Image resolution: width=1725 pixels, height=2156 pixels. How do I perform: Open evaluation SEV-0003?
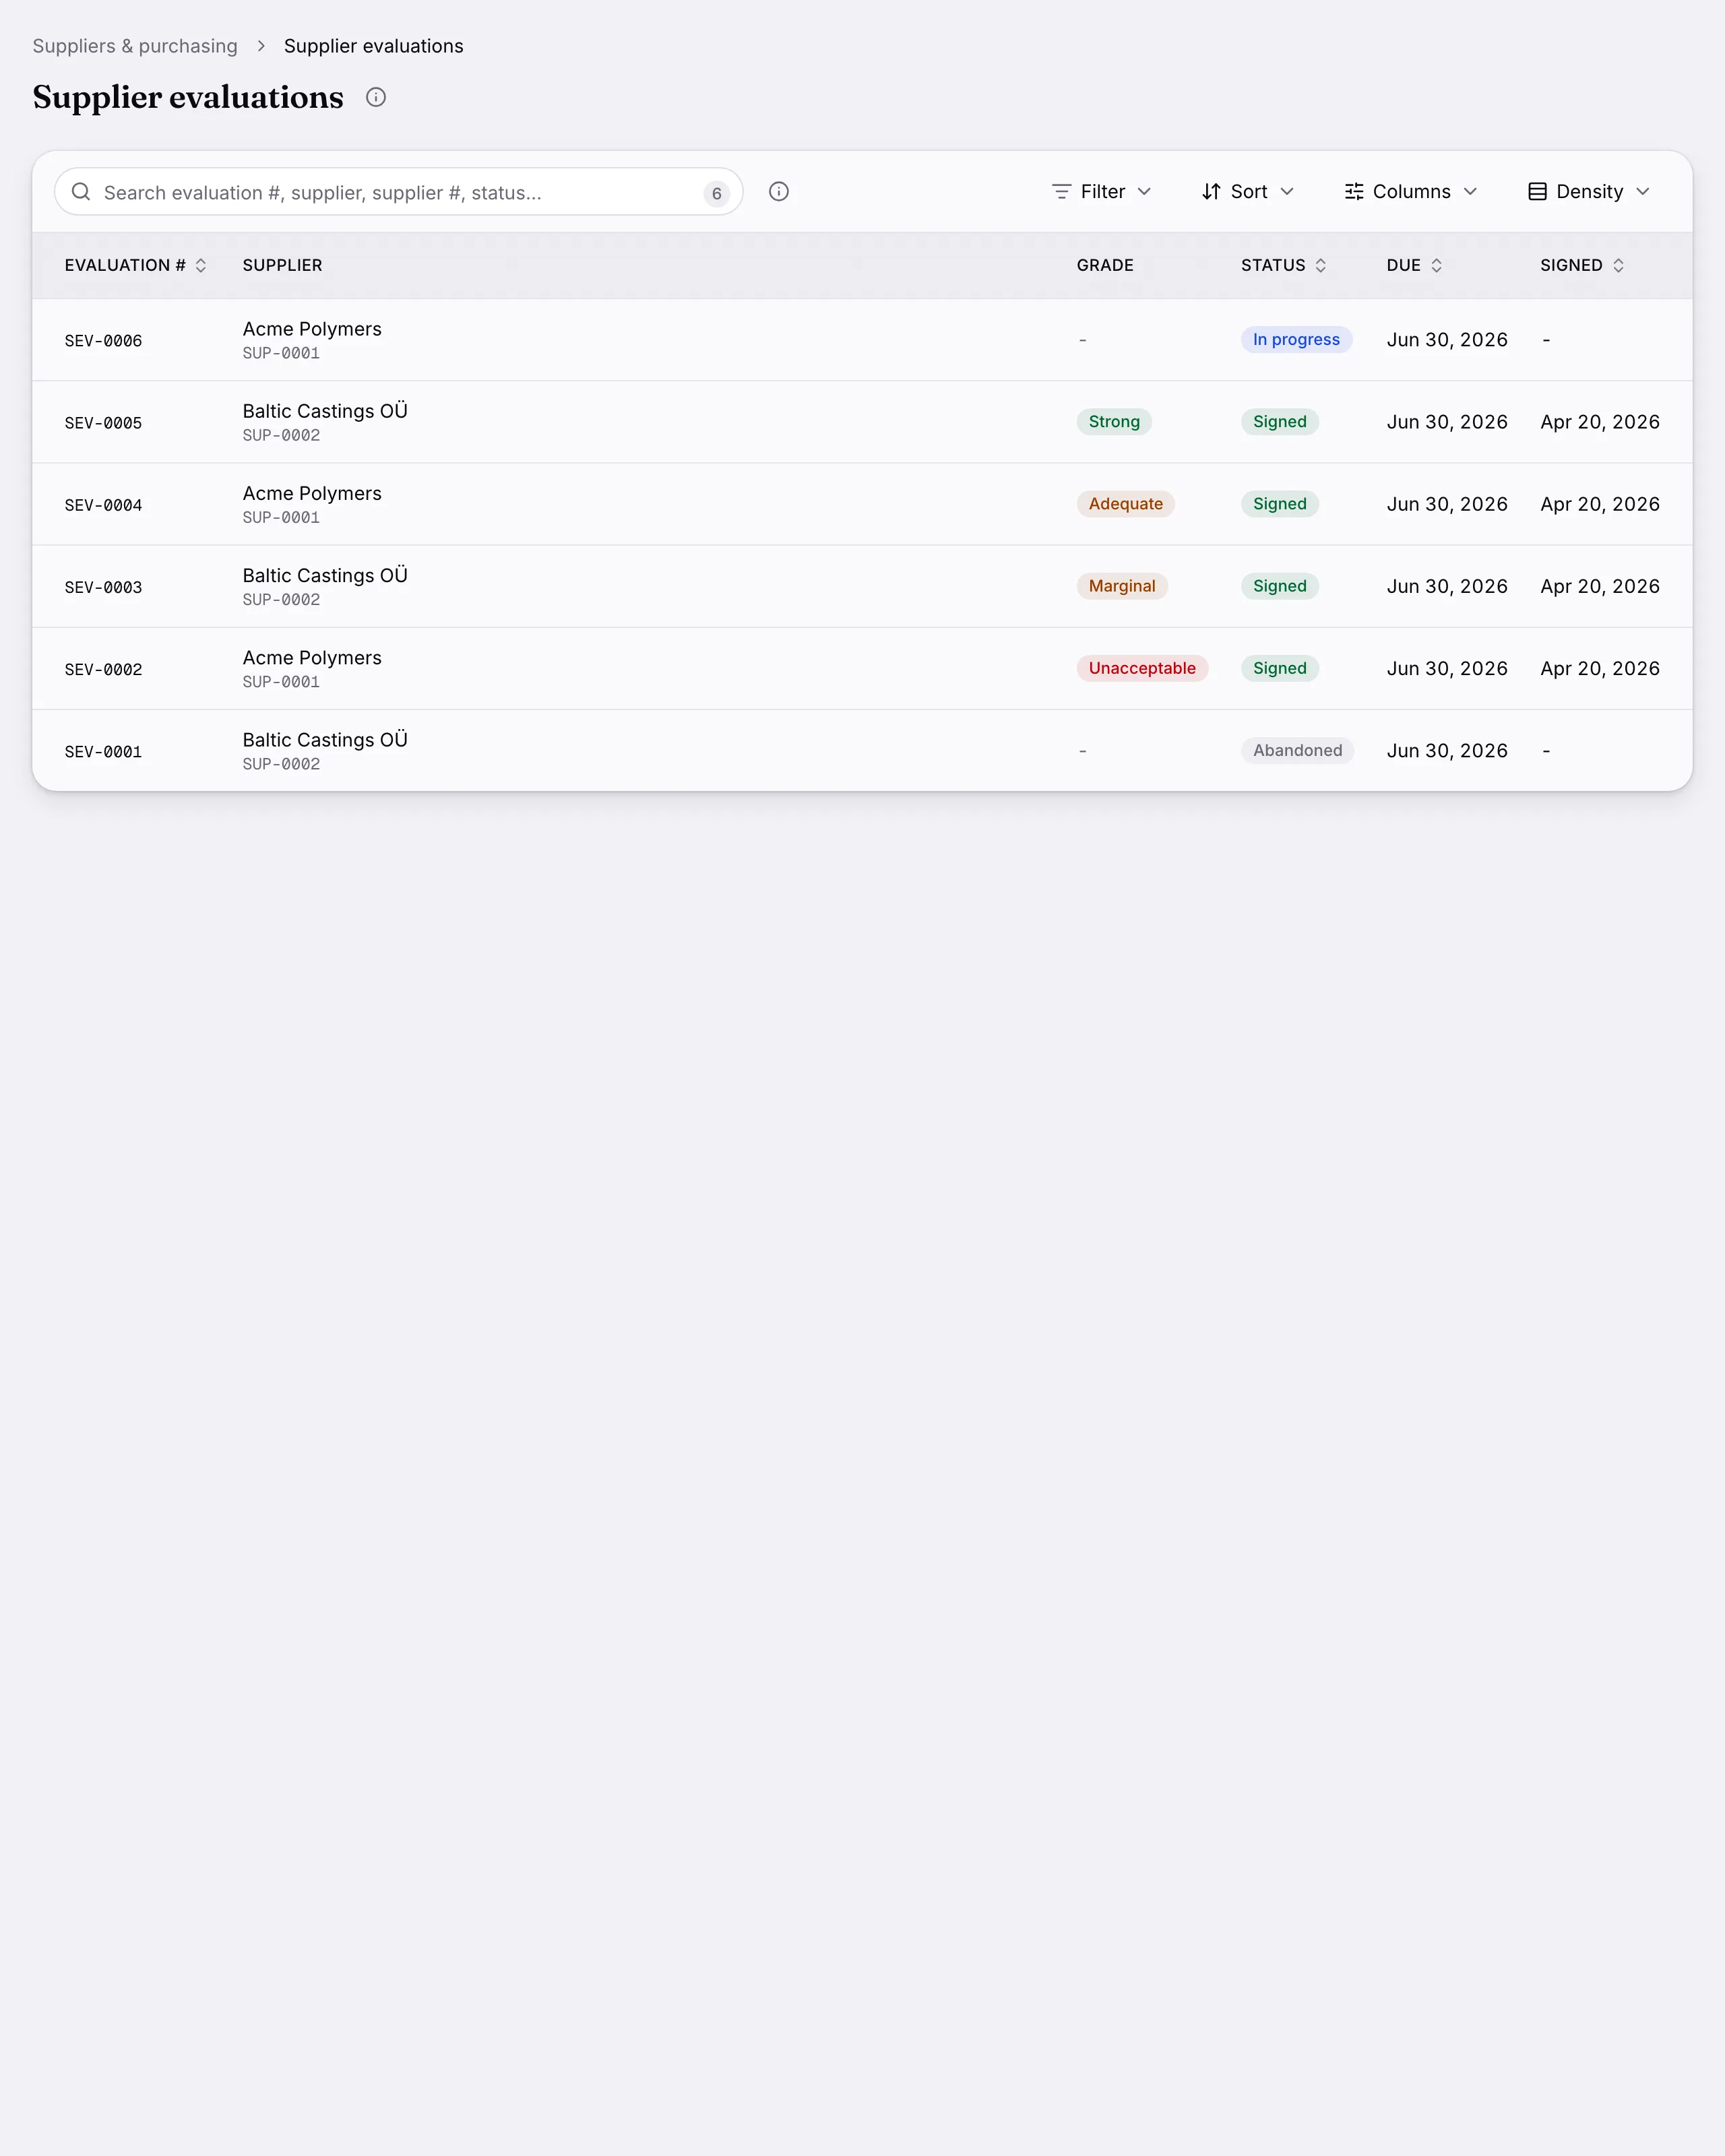[103, 587]
